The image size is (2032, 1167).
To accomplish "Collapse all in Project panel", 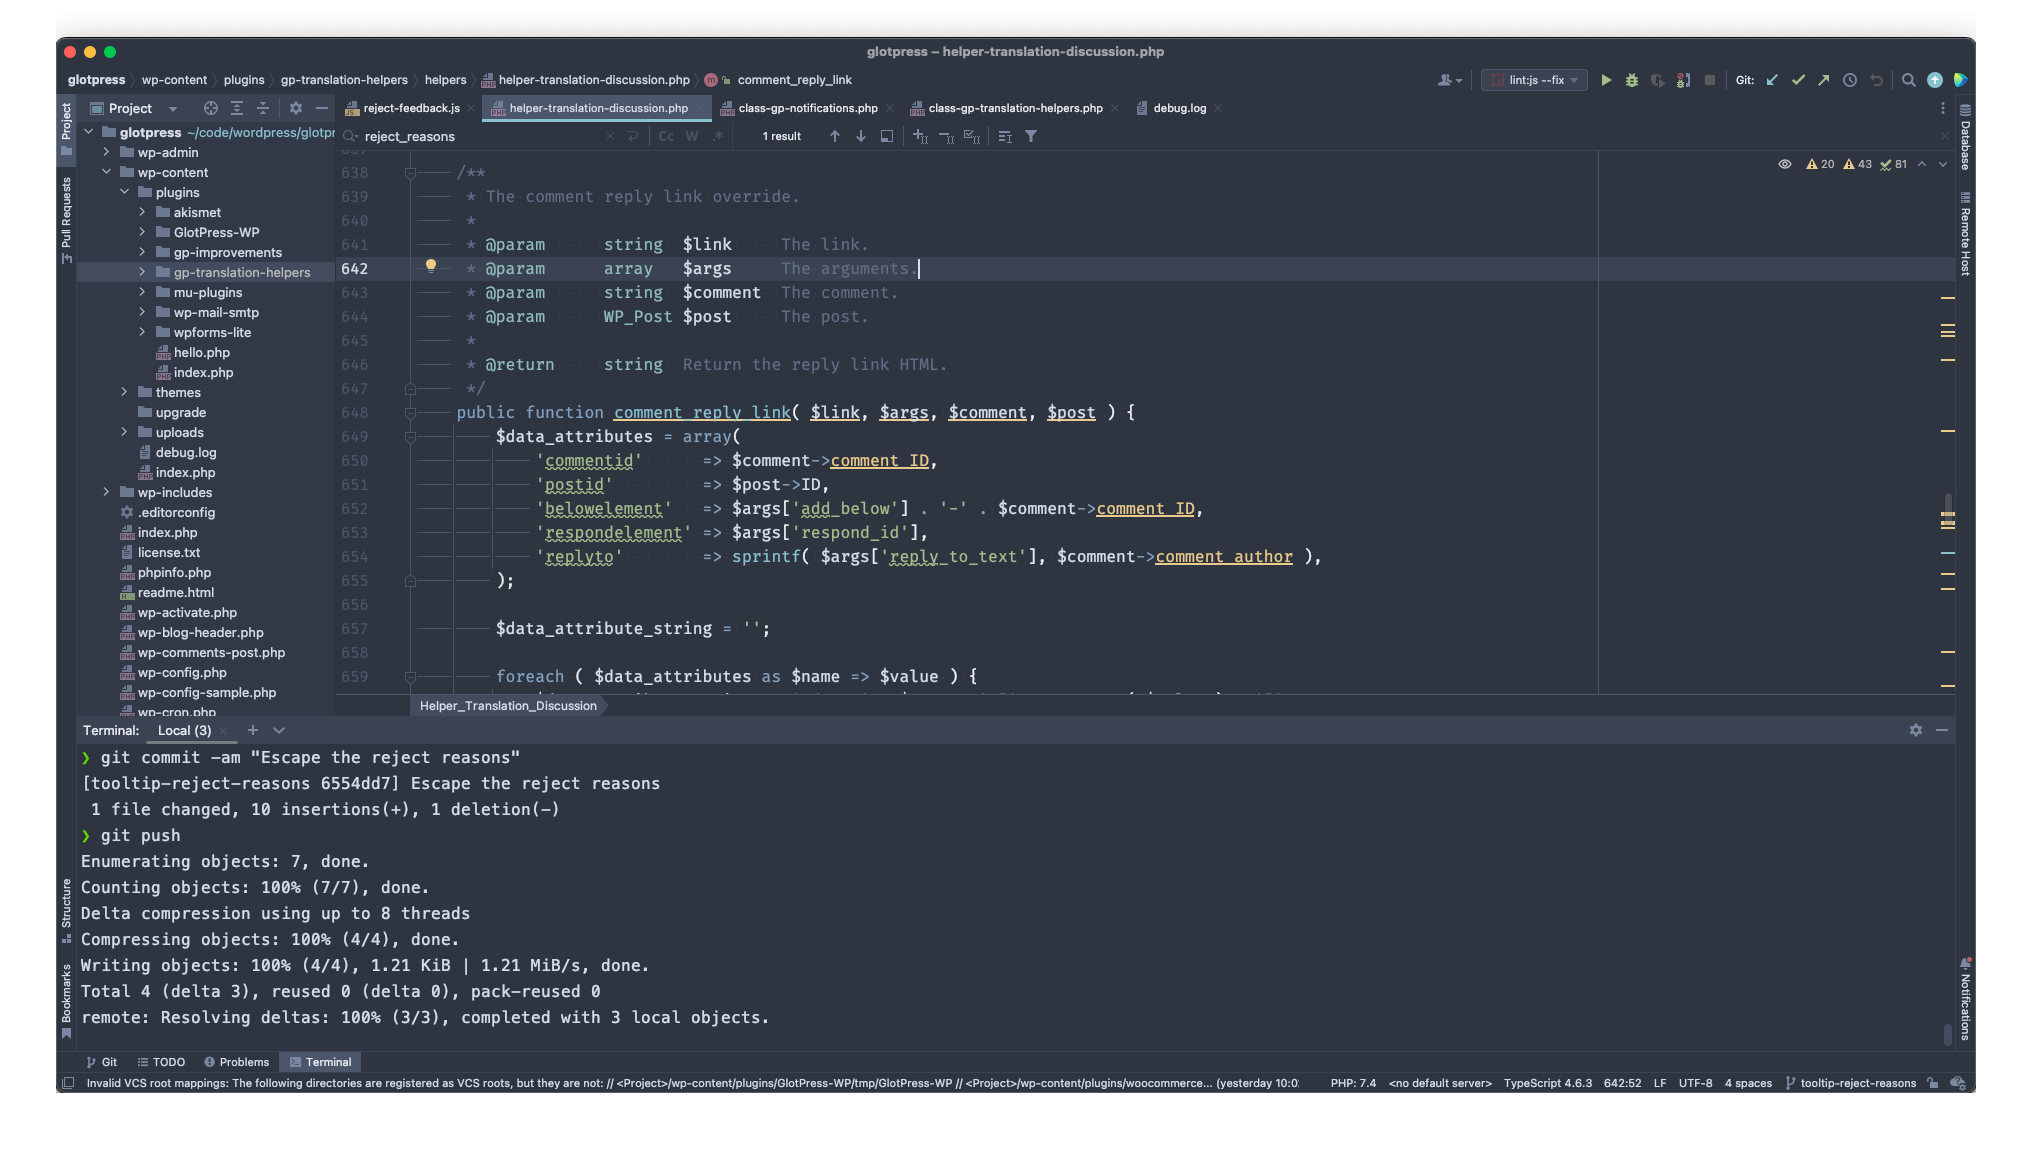I will 263,108.
